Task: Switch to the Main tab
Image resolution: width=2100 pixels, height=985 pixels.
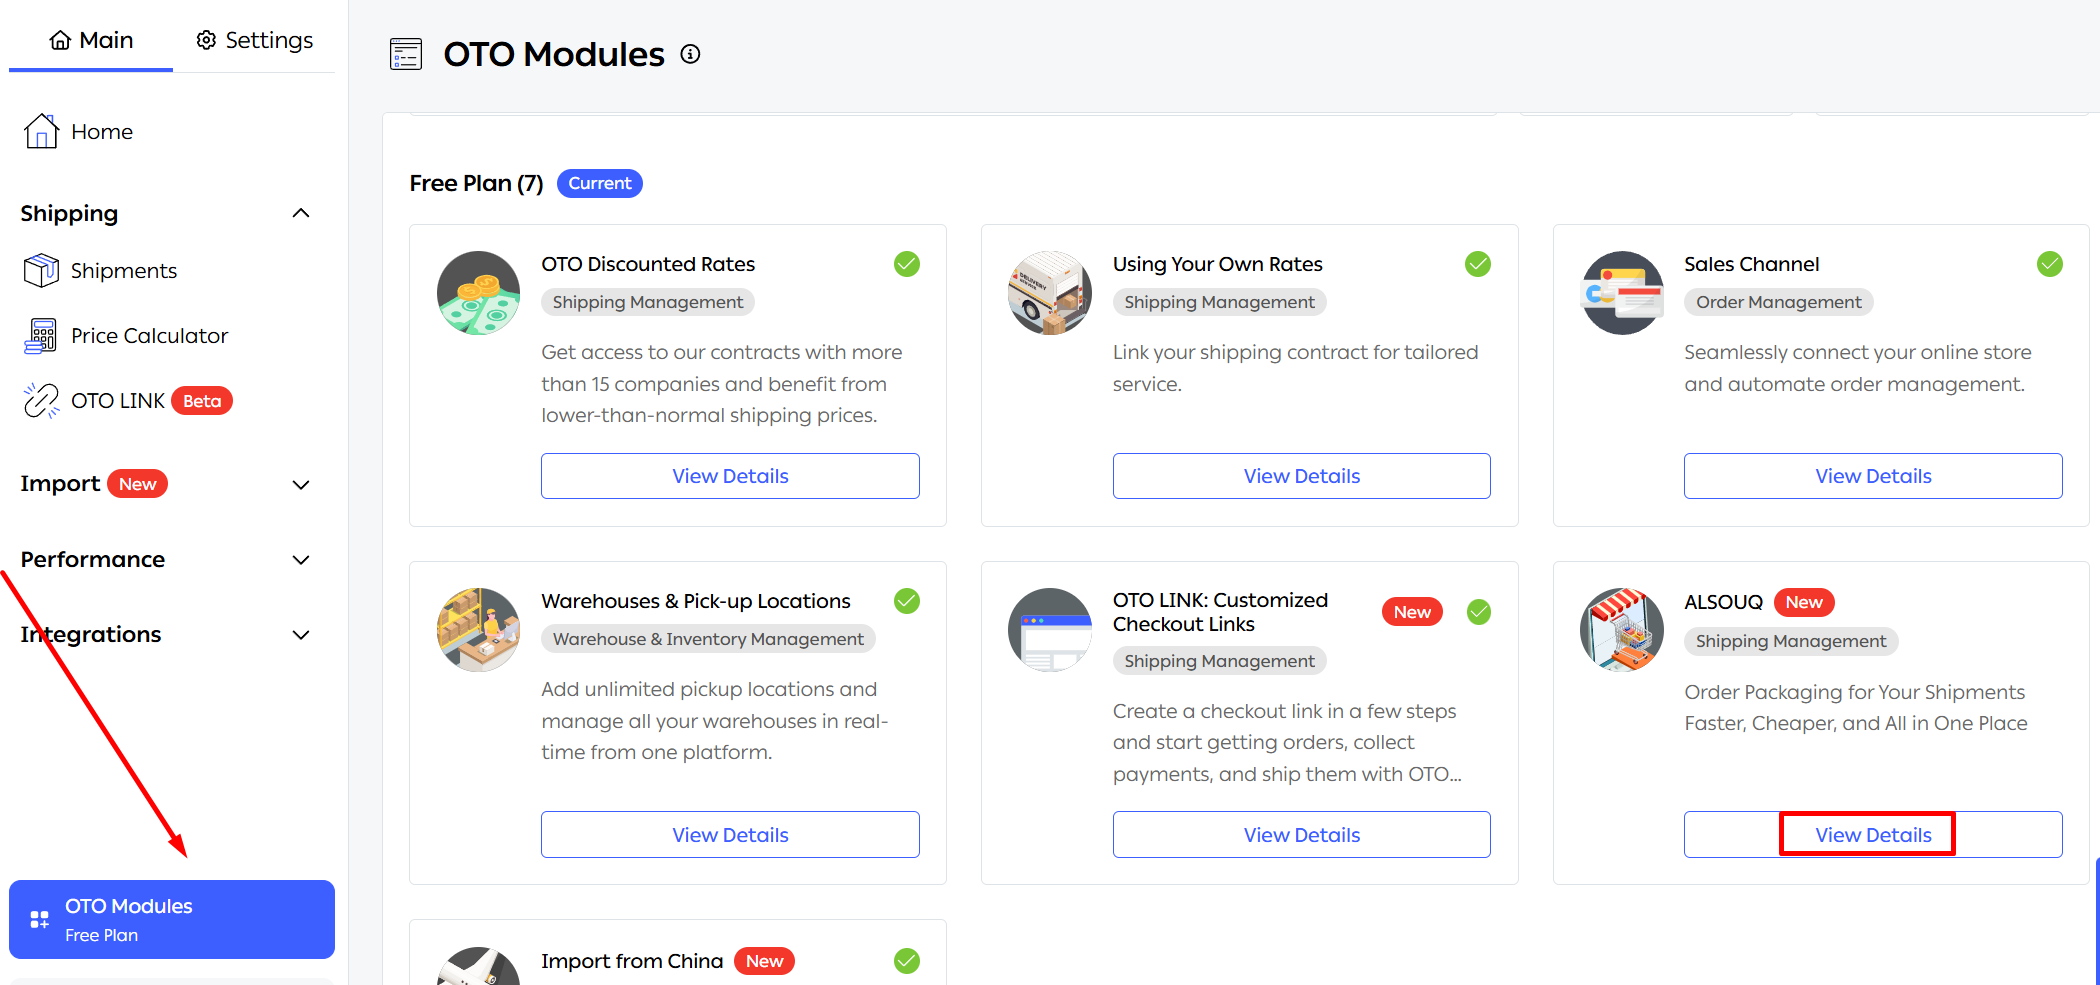Action: coord(91,40)
